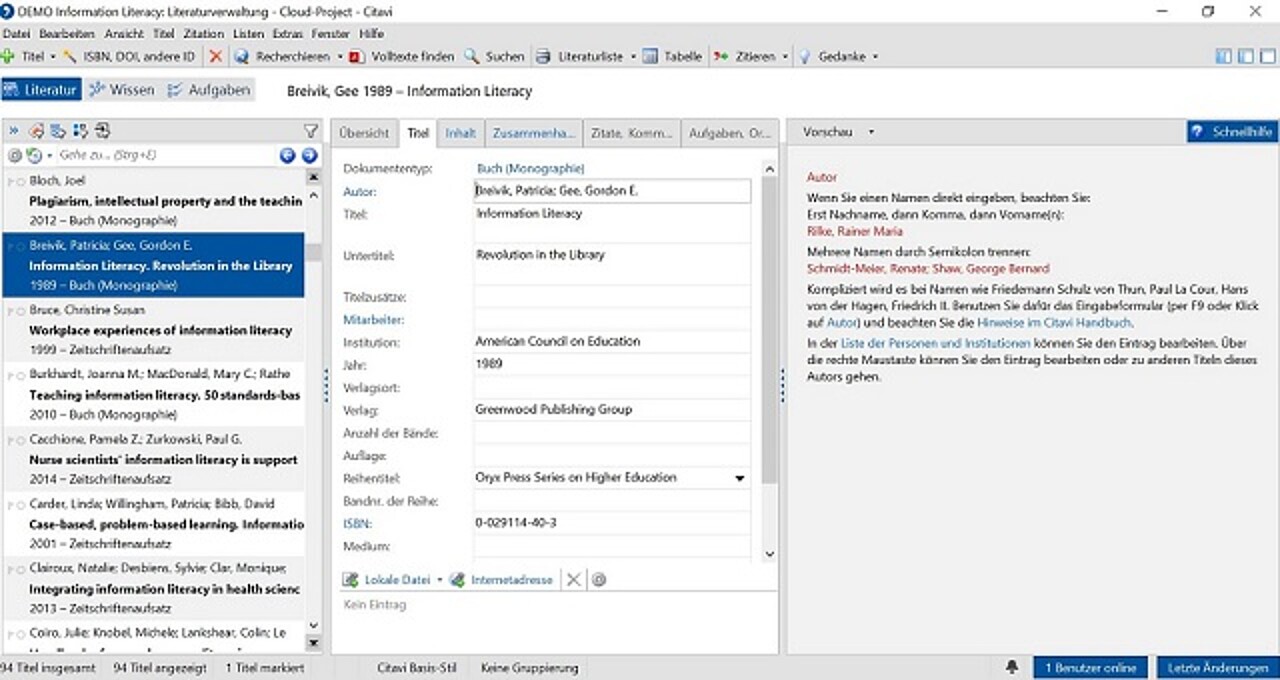
Task: Toggle the three-pane layout icon at top right
Action: [x=1223, y=57]
